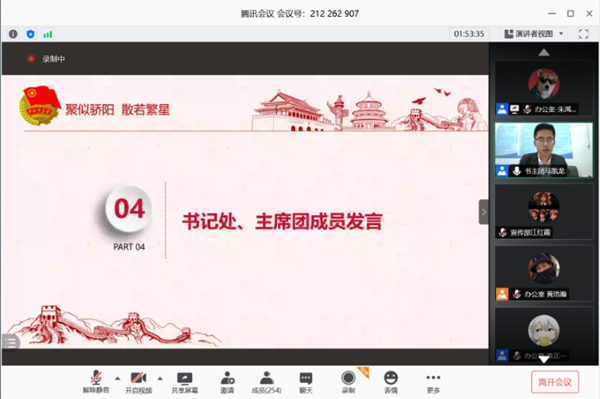Select the 办公室-朱闻 participant tile

544,88
